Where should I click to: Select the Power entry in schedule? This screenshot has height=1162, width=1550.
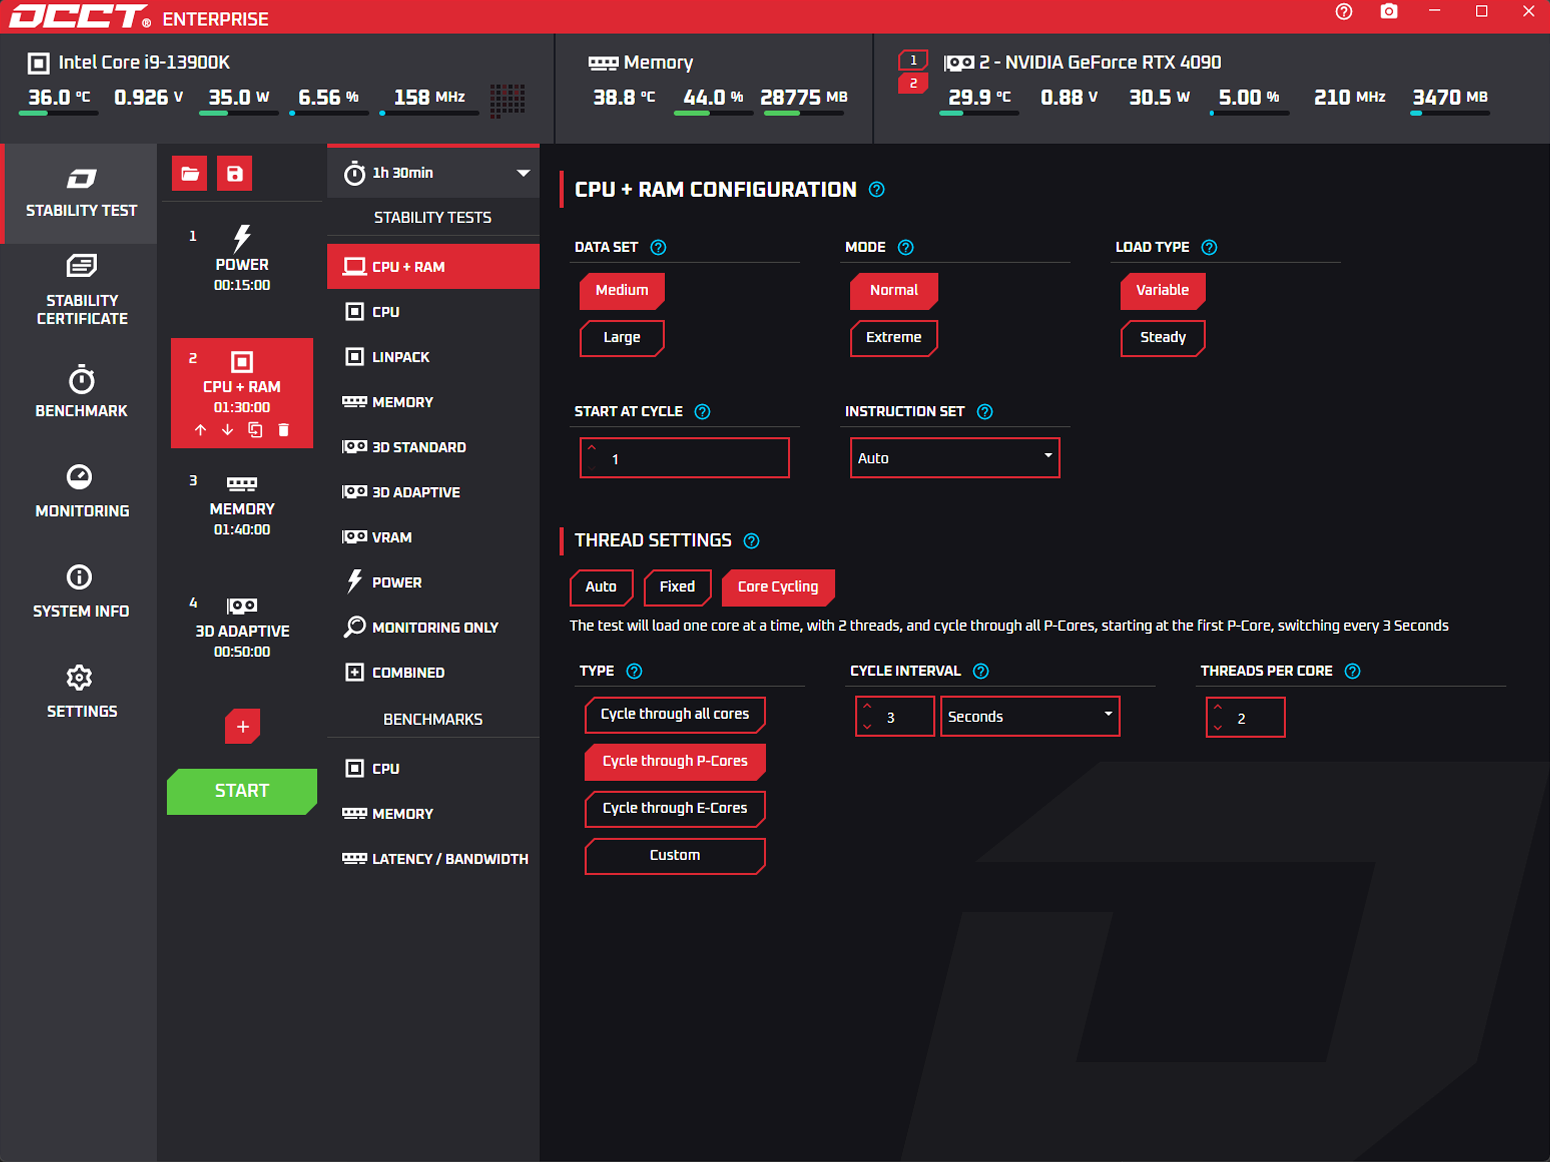point(242,260)
